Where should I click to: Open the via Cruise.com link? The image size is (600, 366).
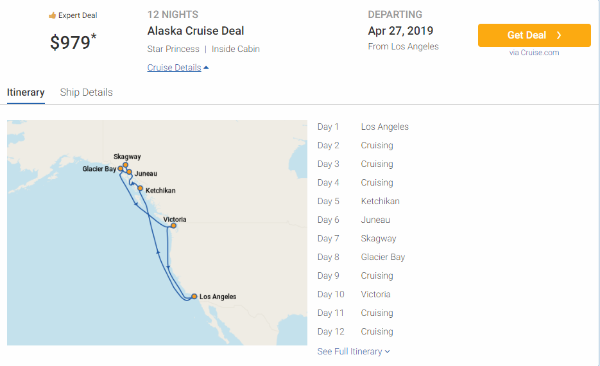(x=534, y=52)
